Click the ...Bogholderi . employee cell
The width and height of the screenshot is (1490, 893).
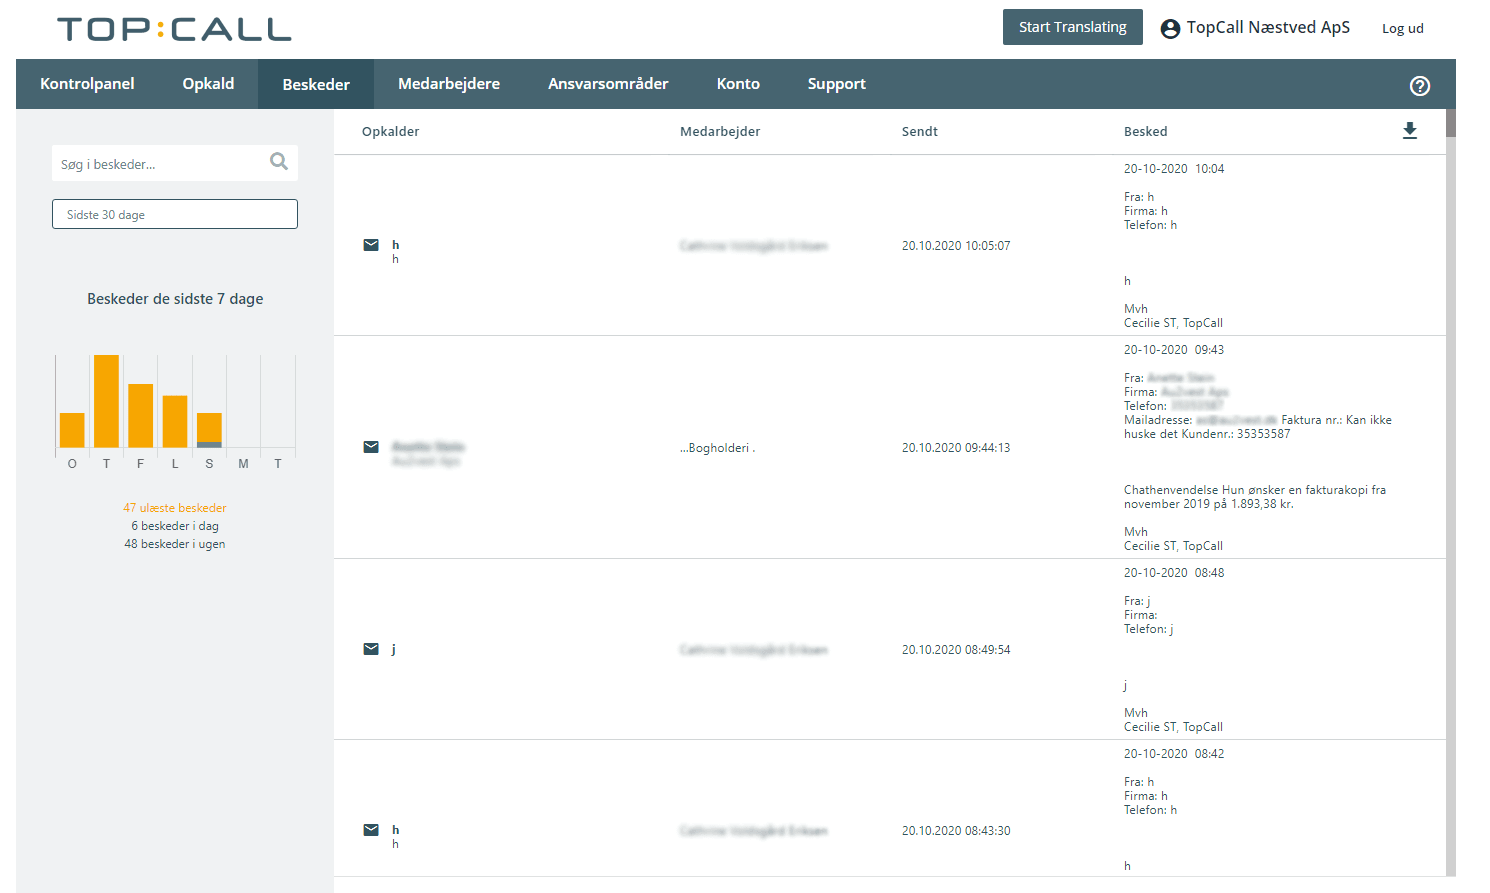[x=718, y=448]
